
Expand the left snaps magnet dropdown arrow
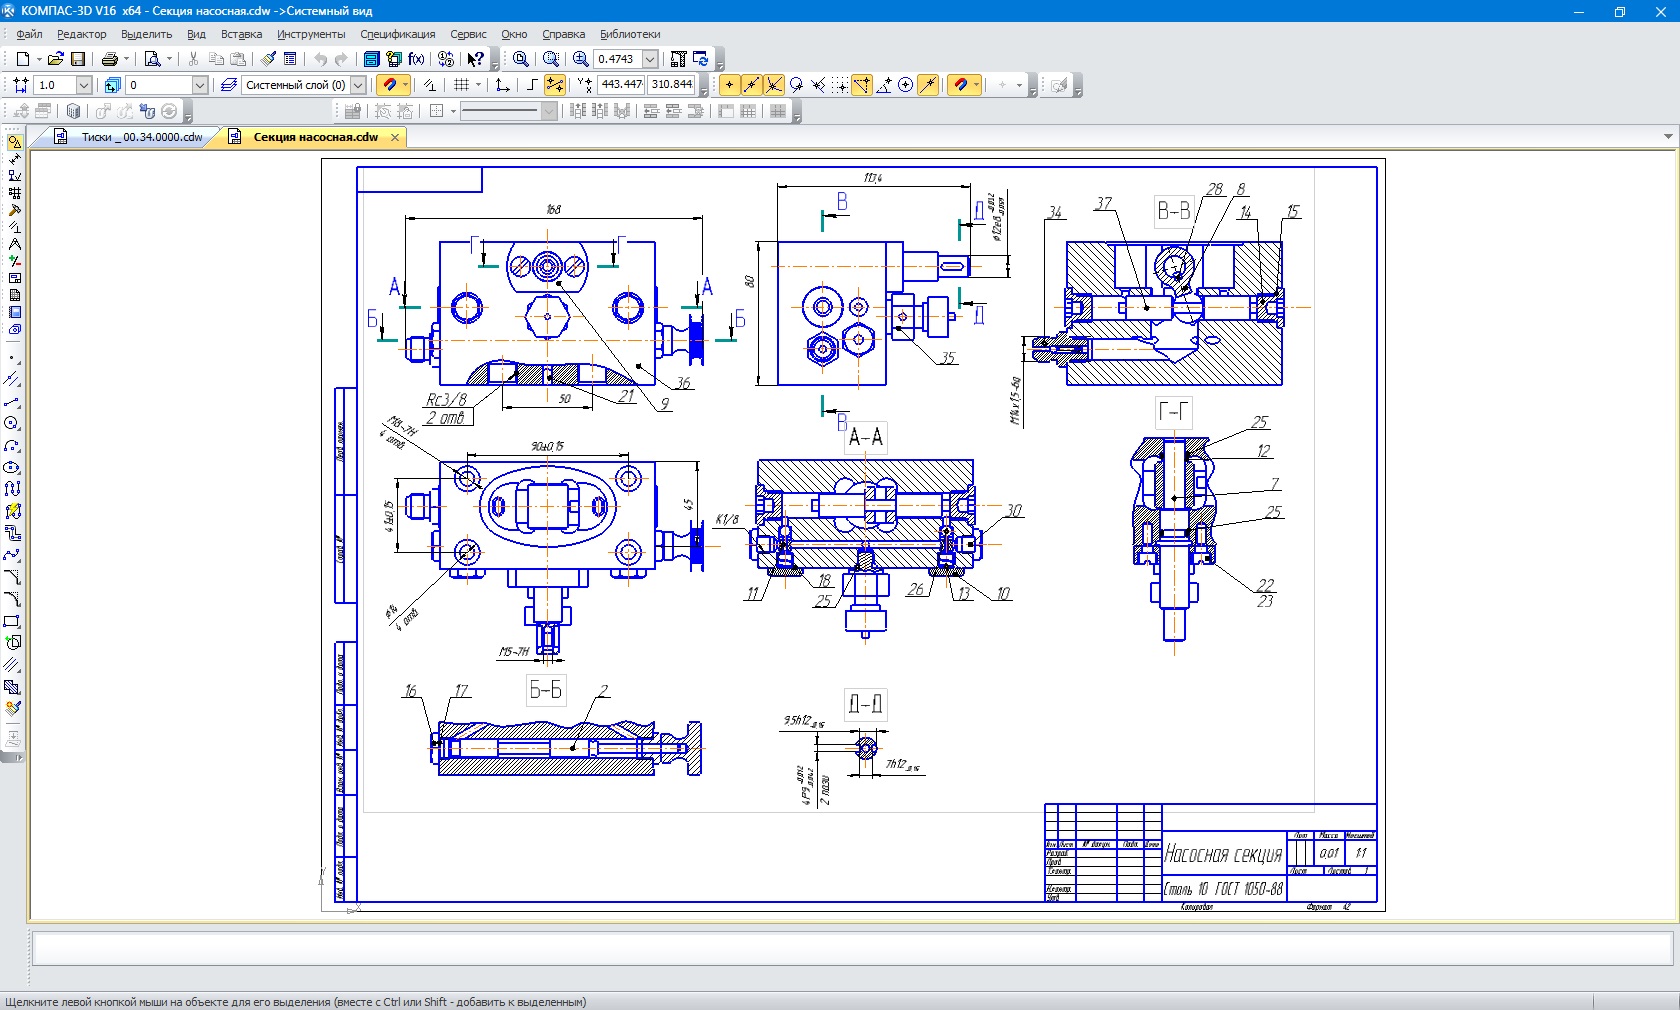click(405, 85)
